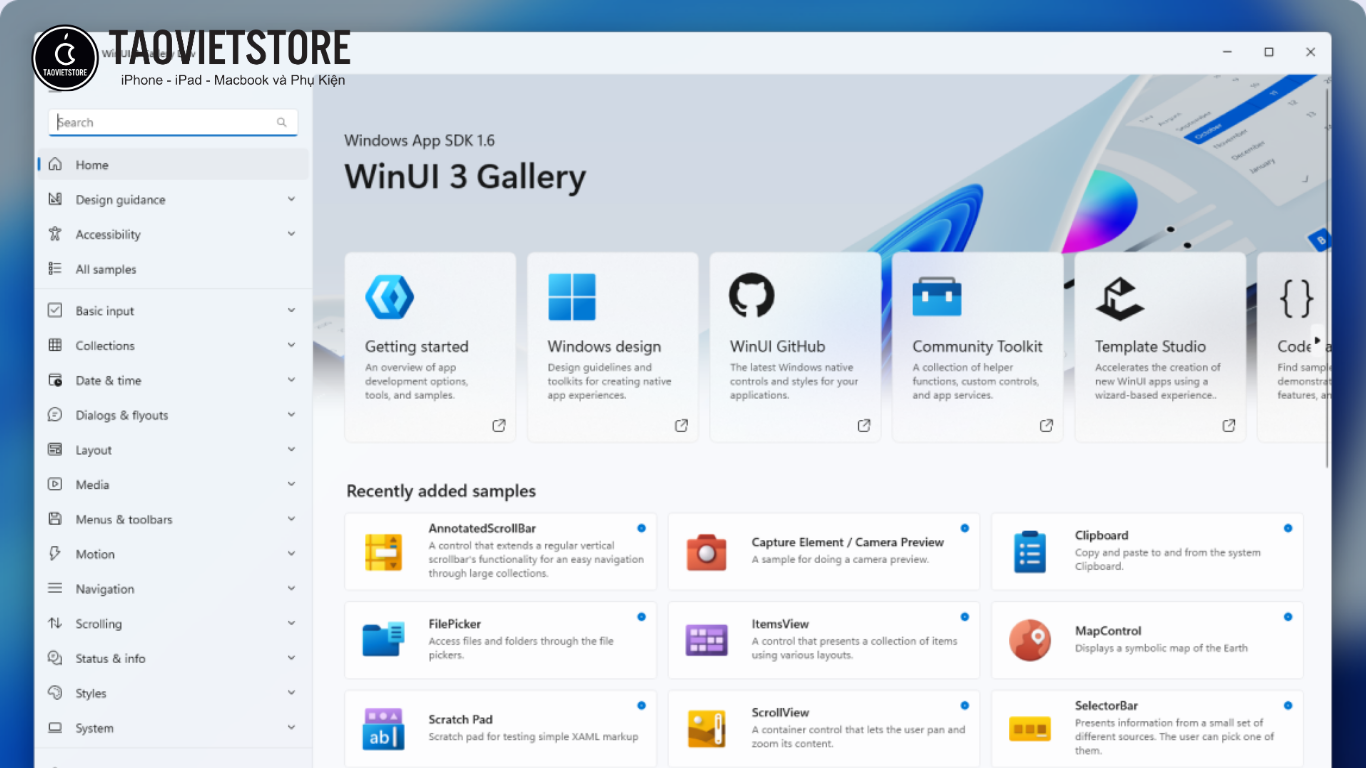1366x768 pixels.
Task: Open the Status & info section
Action: (x=173, y=658)
